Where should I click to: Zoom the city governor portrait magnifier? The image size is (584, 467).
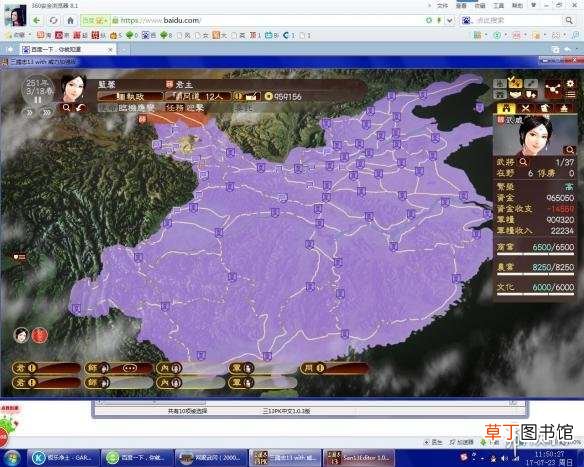click(x=569, y=150)
